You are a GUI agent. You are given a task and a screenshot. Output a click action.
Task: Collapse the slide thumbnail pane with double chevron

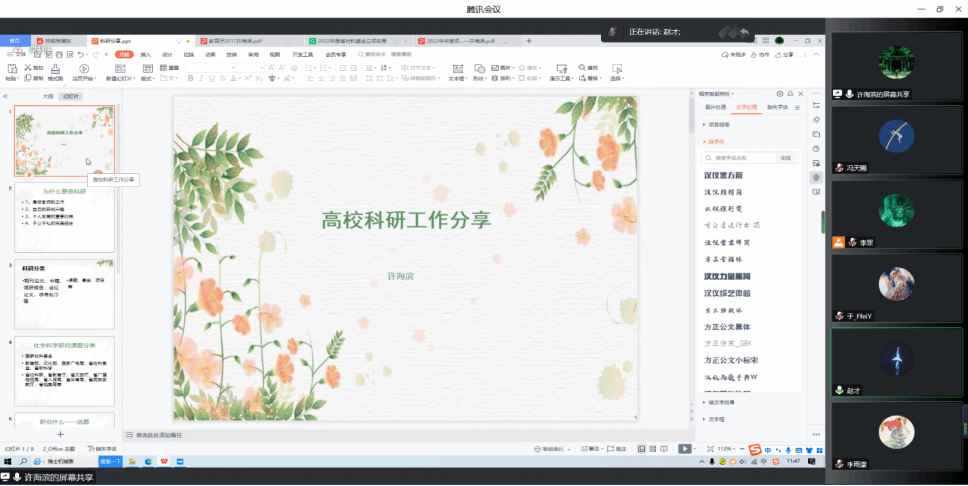[x=6, y=96]
